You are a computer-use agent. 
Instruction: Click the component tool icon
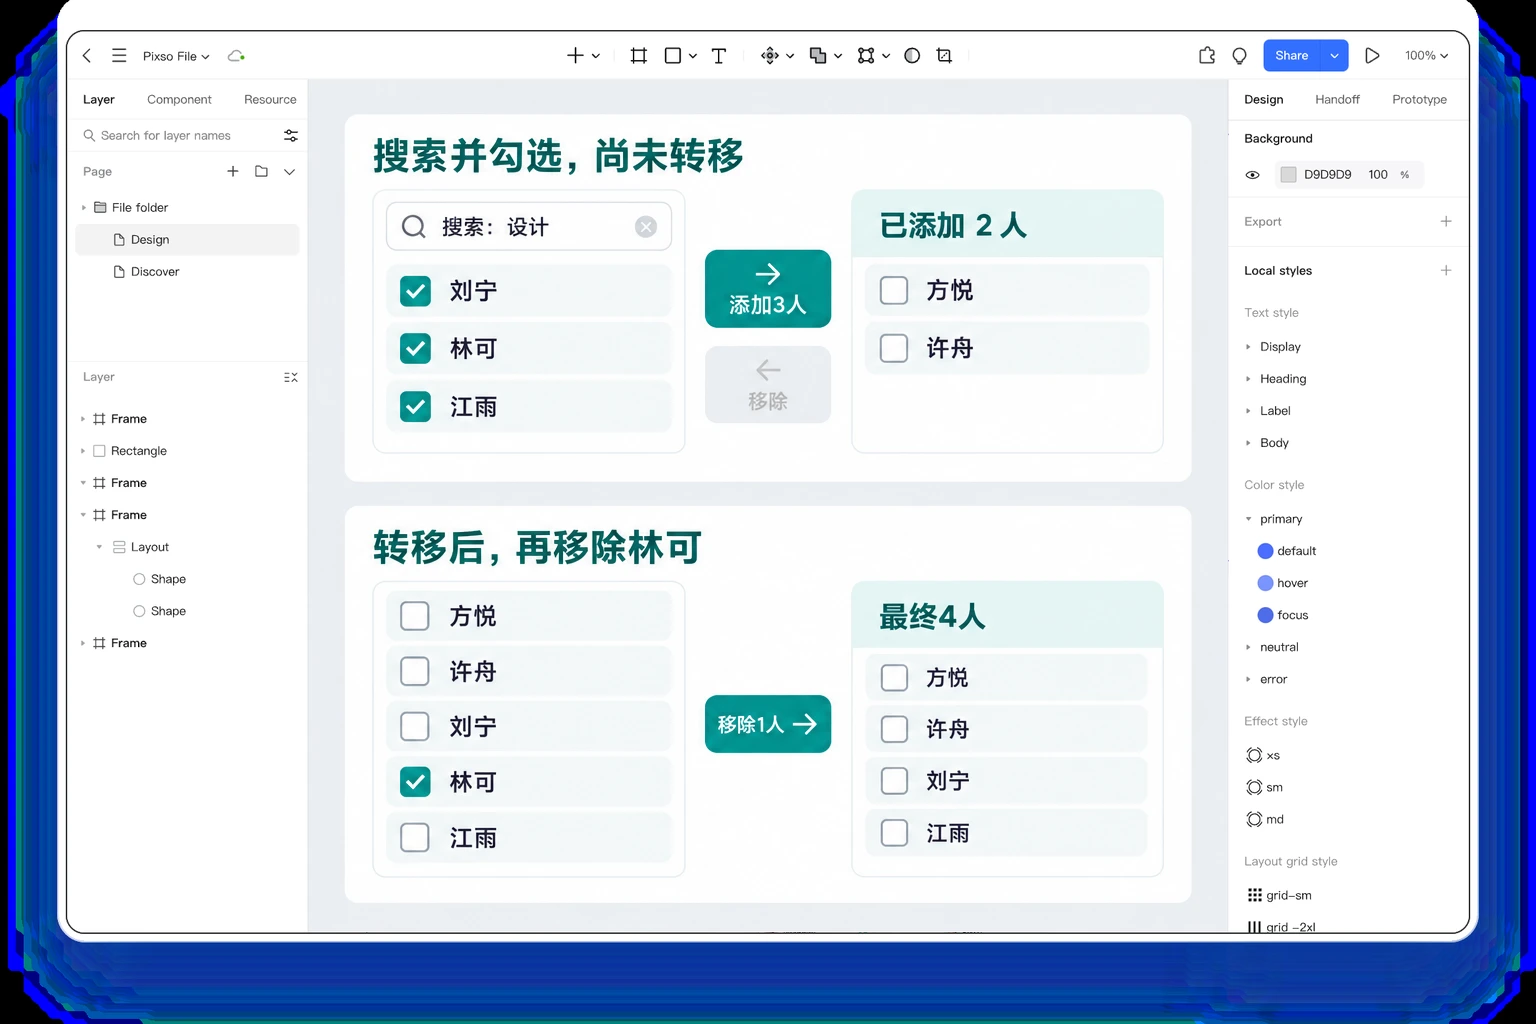point(769,56)
